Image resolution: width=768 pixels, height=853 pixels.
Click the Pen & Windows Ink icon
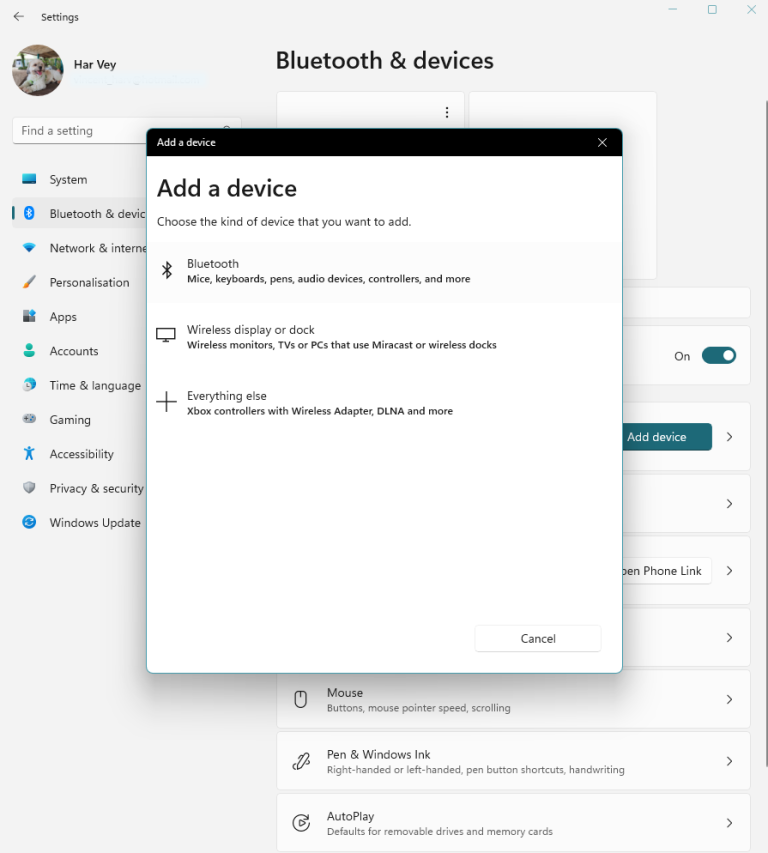click(300, 761)
